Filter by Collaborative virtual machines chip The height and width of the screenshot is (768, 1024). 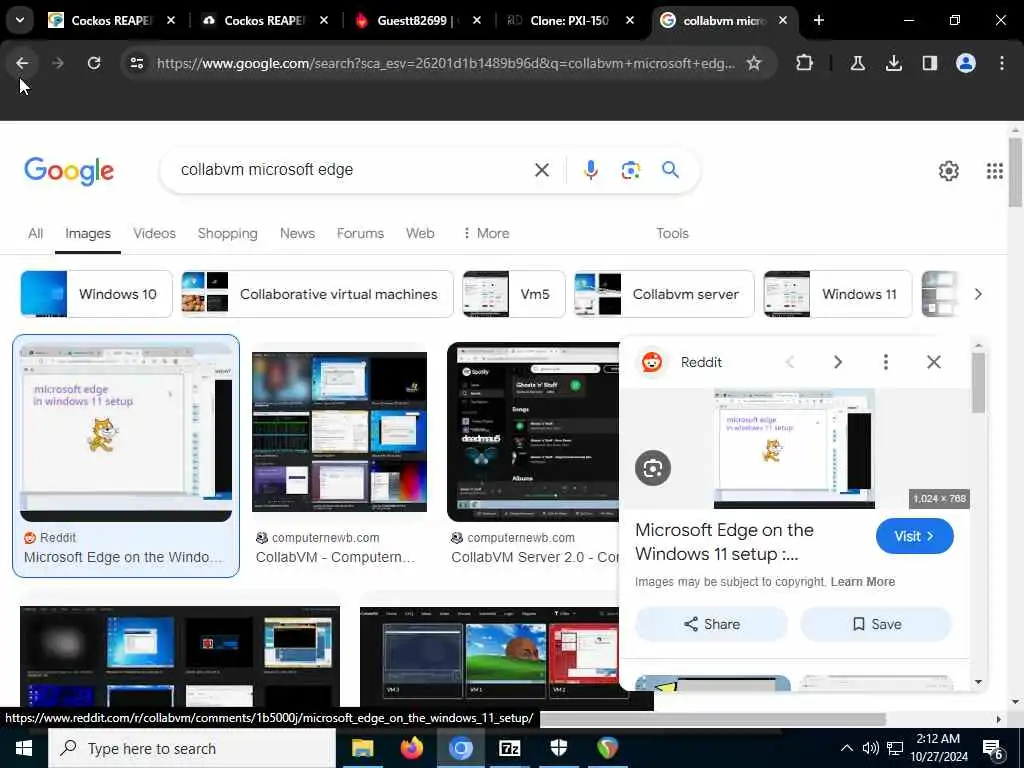click(x=317, y=294)
